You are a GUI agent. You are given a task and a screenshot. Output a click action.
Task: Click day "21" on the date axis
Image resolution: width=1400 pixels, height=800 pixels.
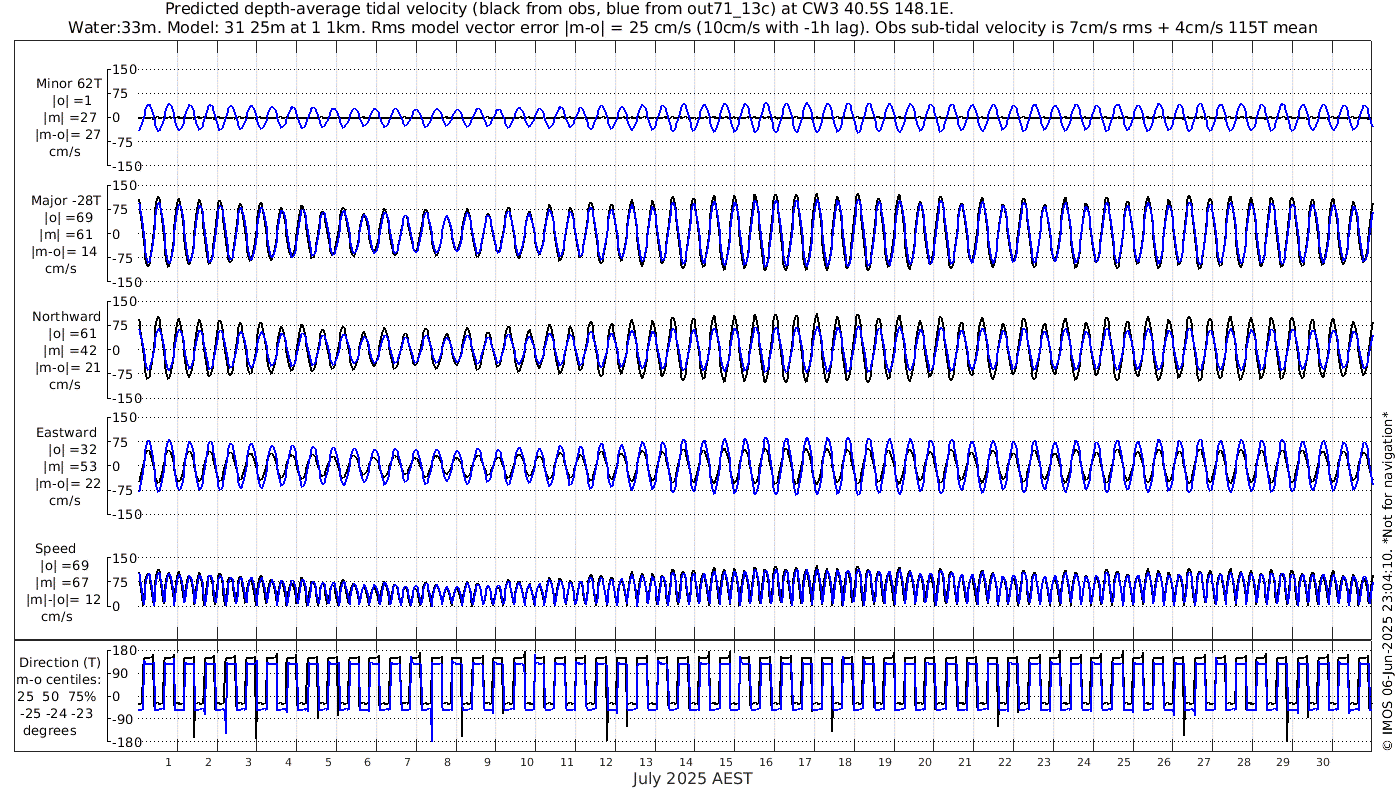(964, 762)
